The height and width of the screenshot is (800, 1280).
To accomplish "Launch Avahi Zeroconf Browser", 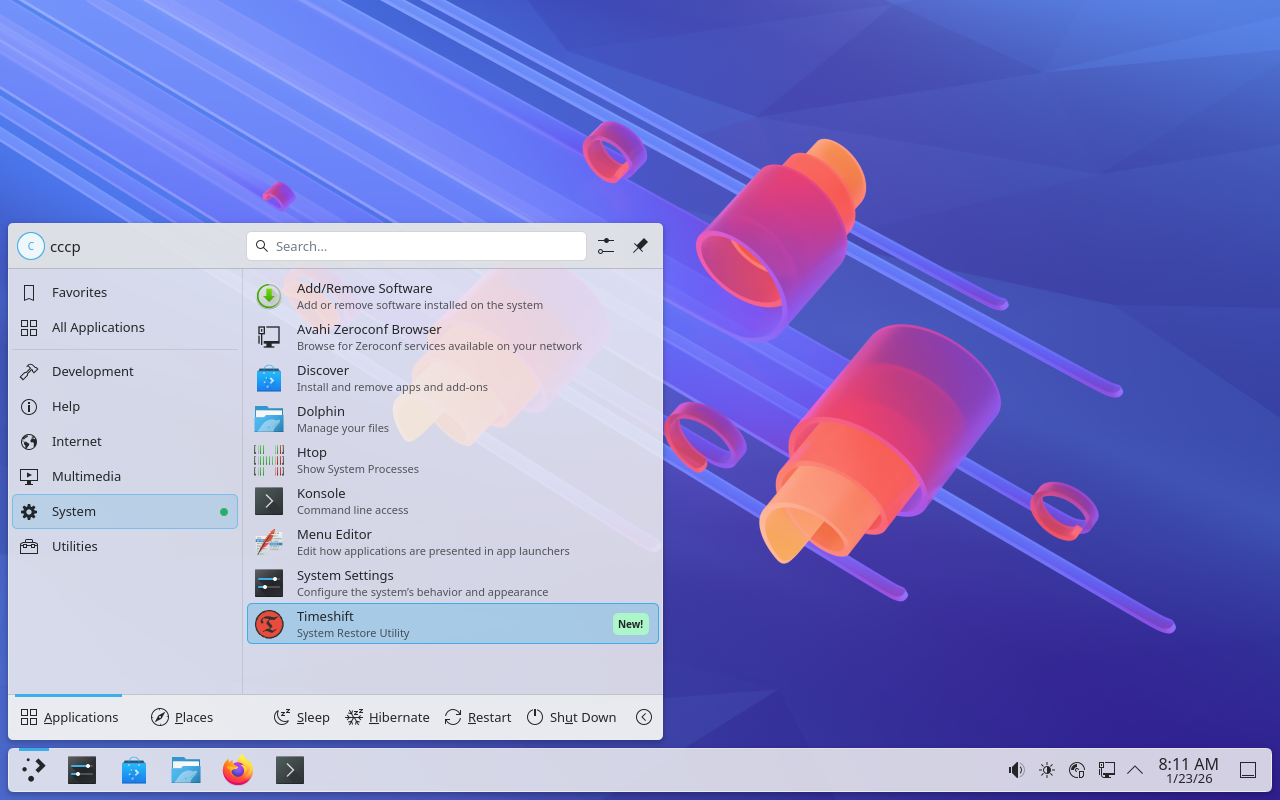I will click(452, 337).
